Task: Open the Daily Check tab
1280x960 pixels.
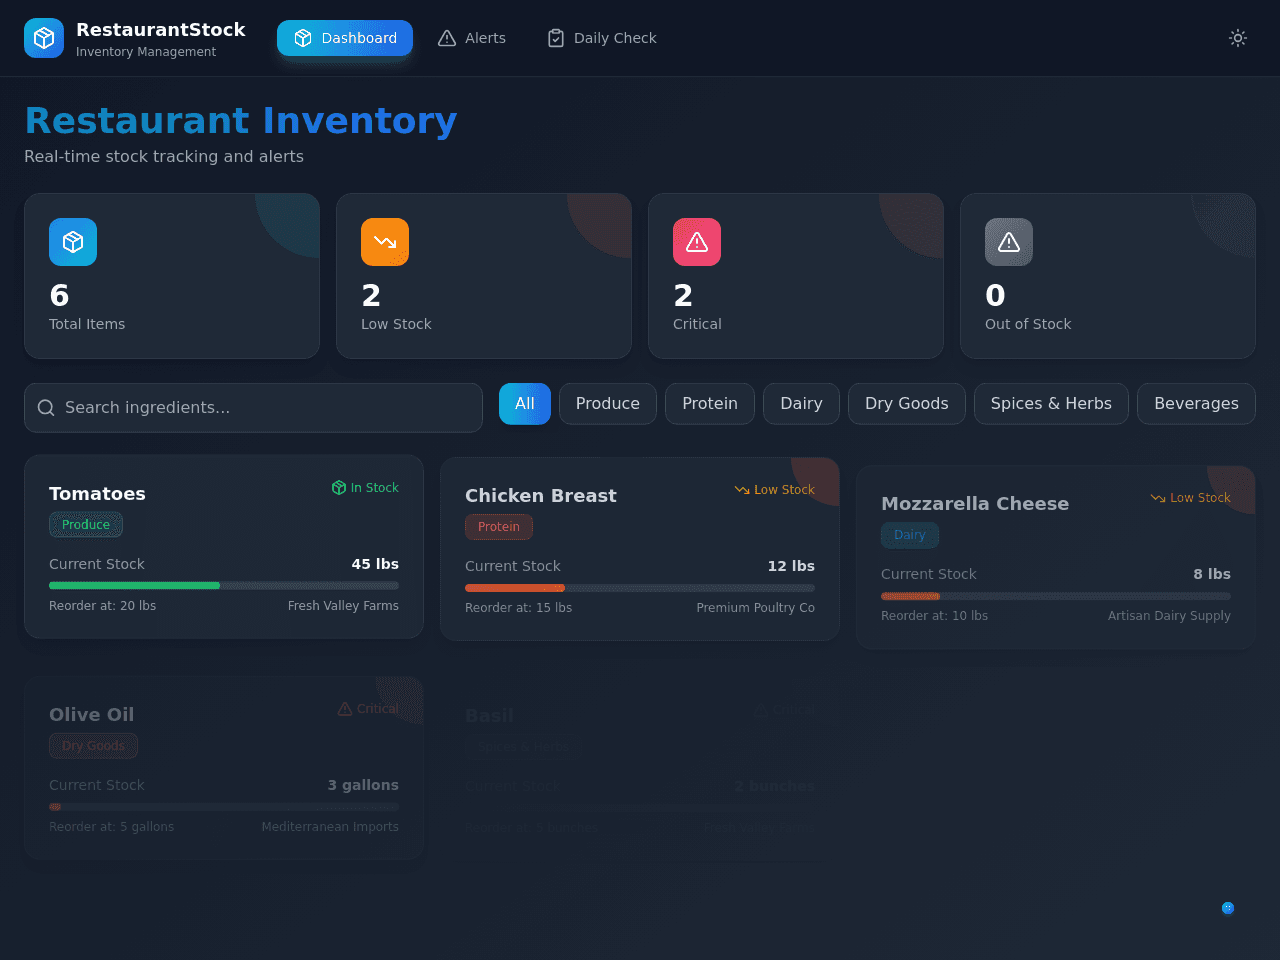Action: tap(602, 38)
